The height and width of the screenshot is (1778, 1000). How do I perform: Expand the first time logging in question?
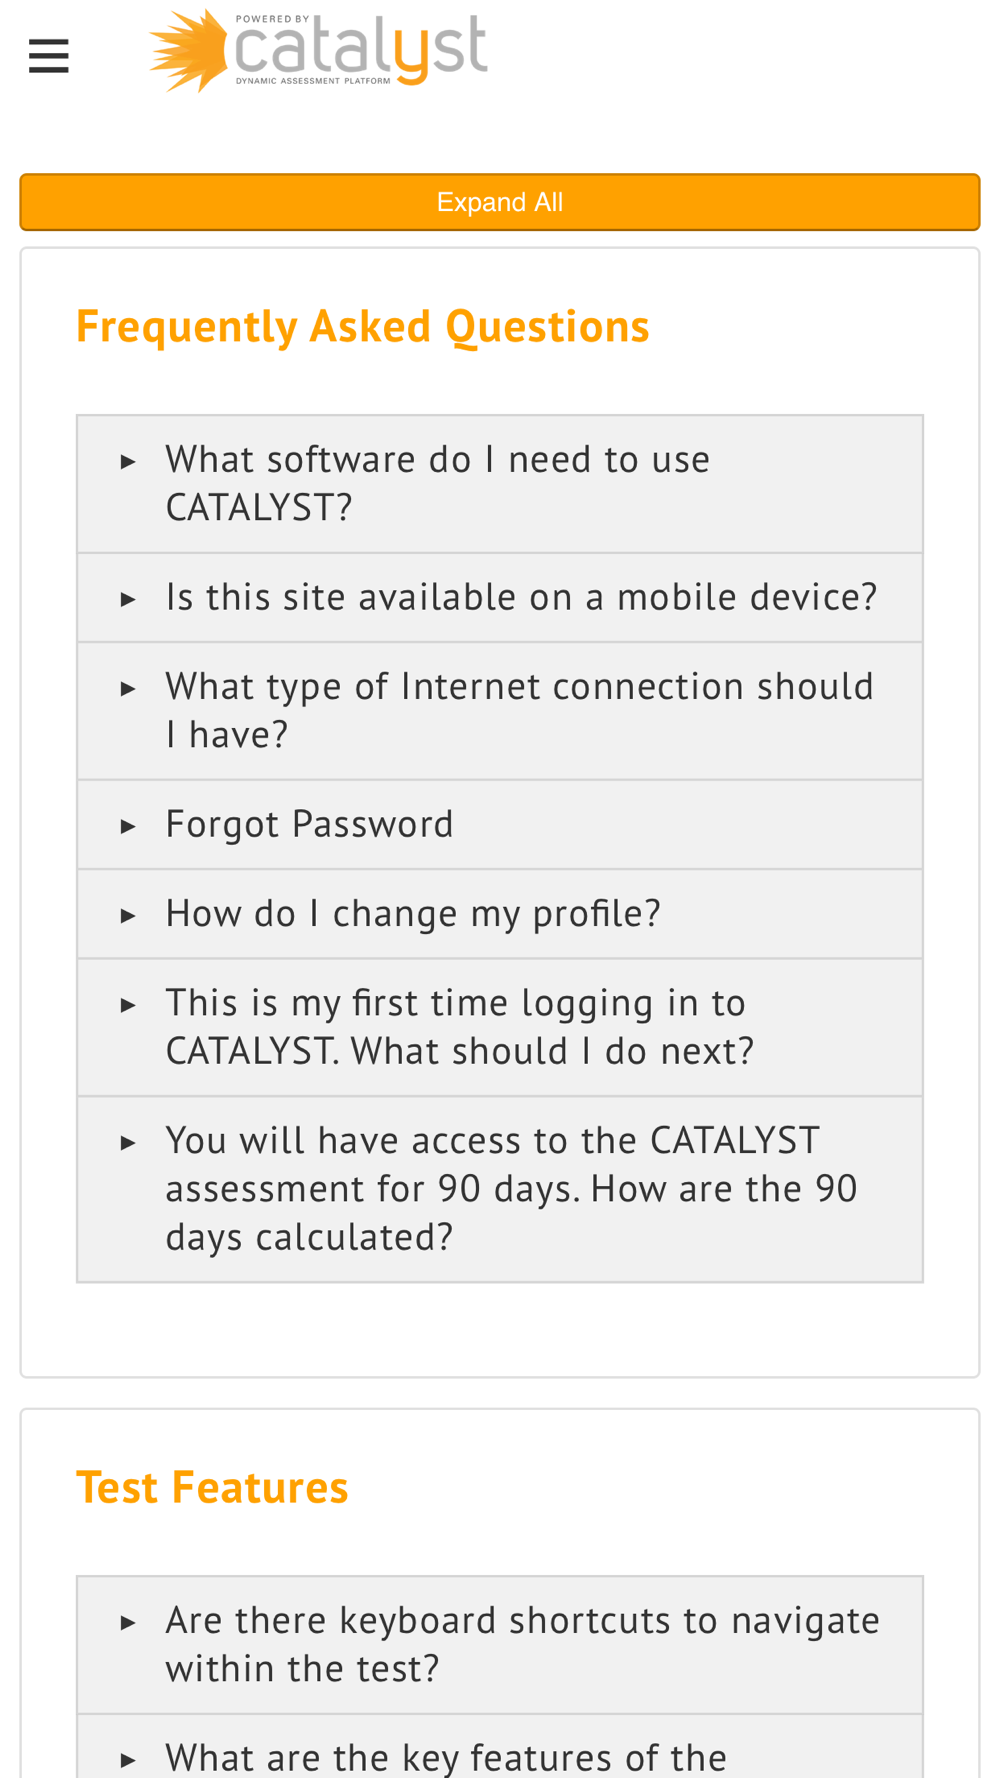(500, 1028)
